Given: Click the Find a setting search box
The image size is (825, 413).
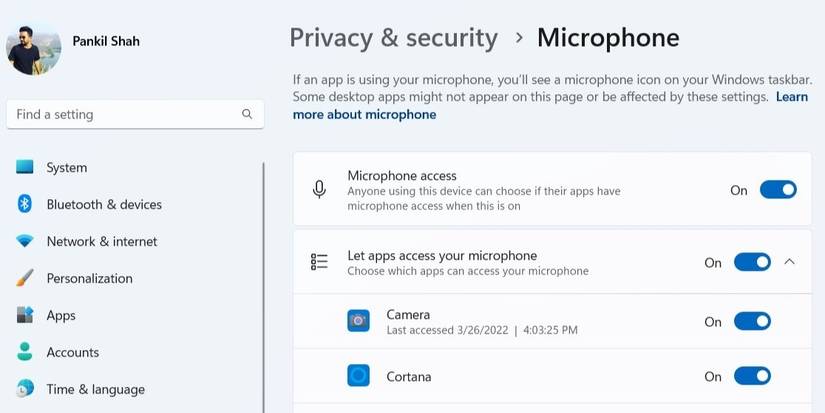Looking at the screenshot, I should point(125,114).
